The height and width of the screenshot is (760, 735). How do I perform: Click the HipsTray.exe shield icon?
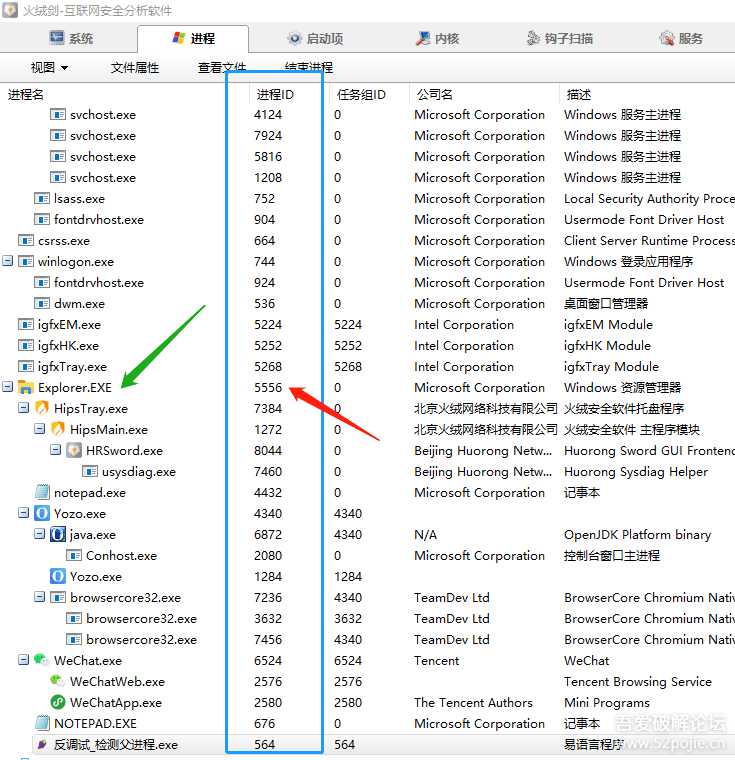pyautogui.click(x=42, y=408)
